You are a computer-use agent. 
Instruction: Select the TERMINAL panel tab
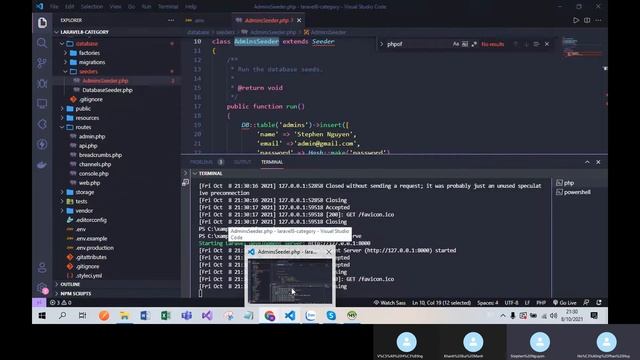pos(272,162)
